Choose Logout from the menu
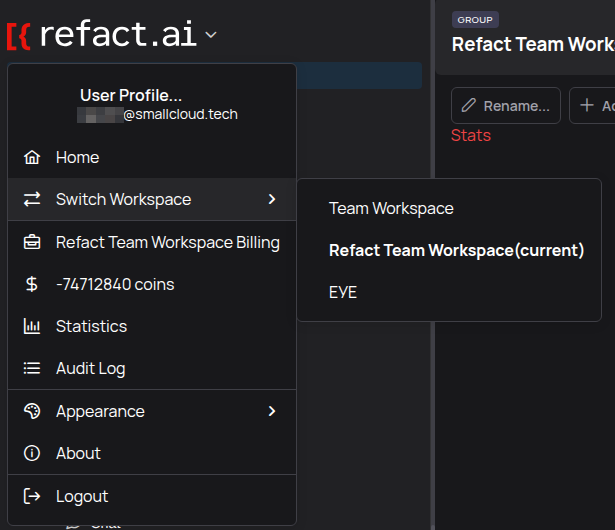The image size is (615, 530). pyautogui.click(x=152, y=496)
